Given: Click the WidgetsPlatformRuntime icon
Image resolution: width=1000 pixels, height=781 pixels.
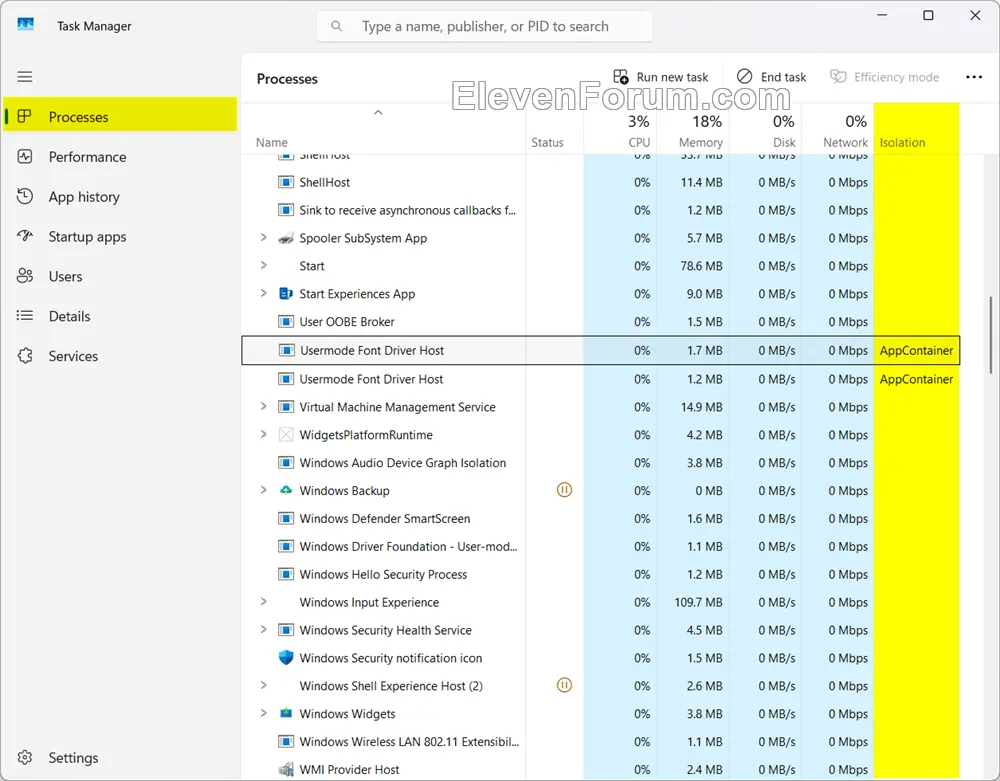Looking at the screenshot, I should point(286,435).
